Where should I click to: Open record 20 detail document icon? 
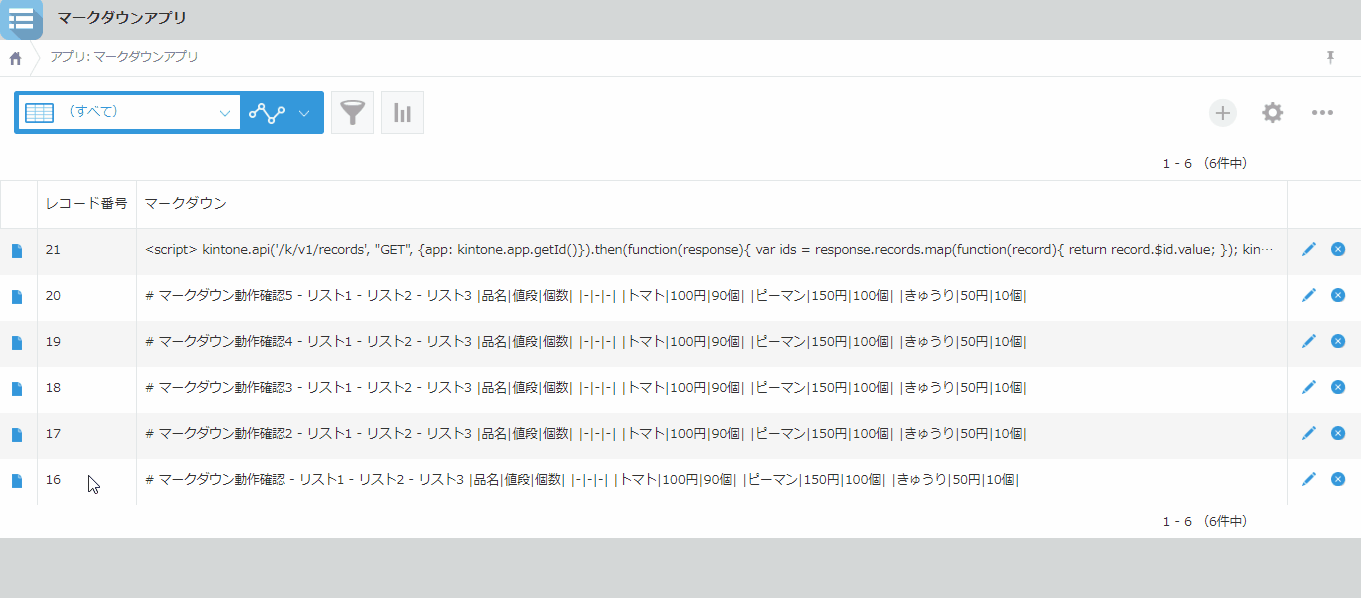pos(17,297)
